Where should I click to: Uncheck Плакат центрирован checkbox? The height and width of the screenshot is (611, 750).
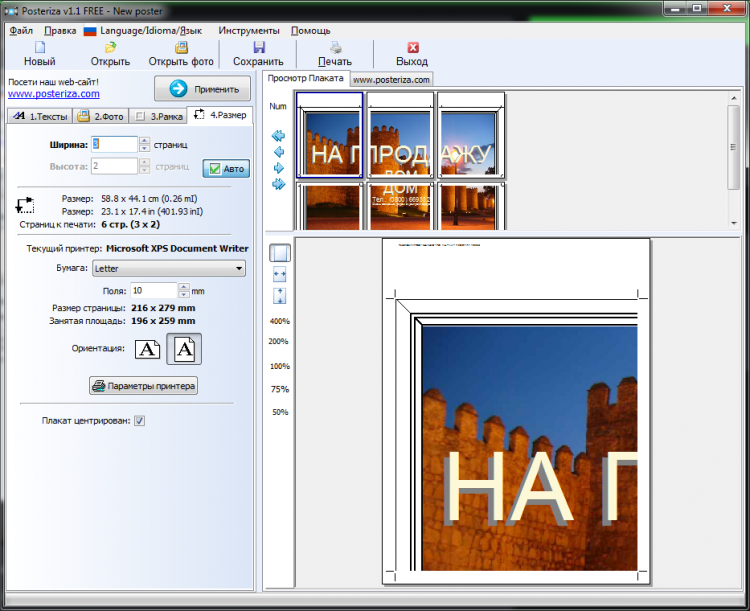pos(140,421)
